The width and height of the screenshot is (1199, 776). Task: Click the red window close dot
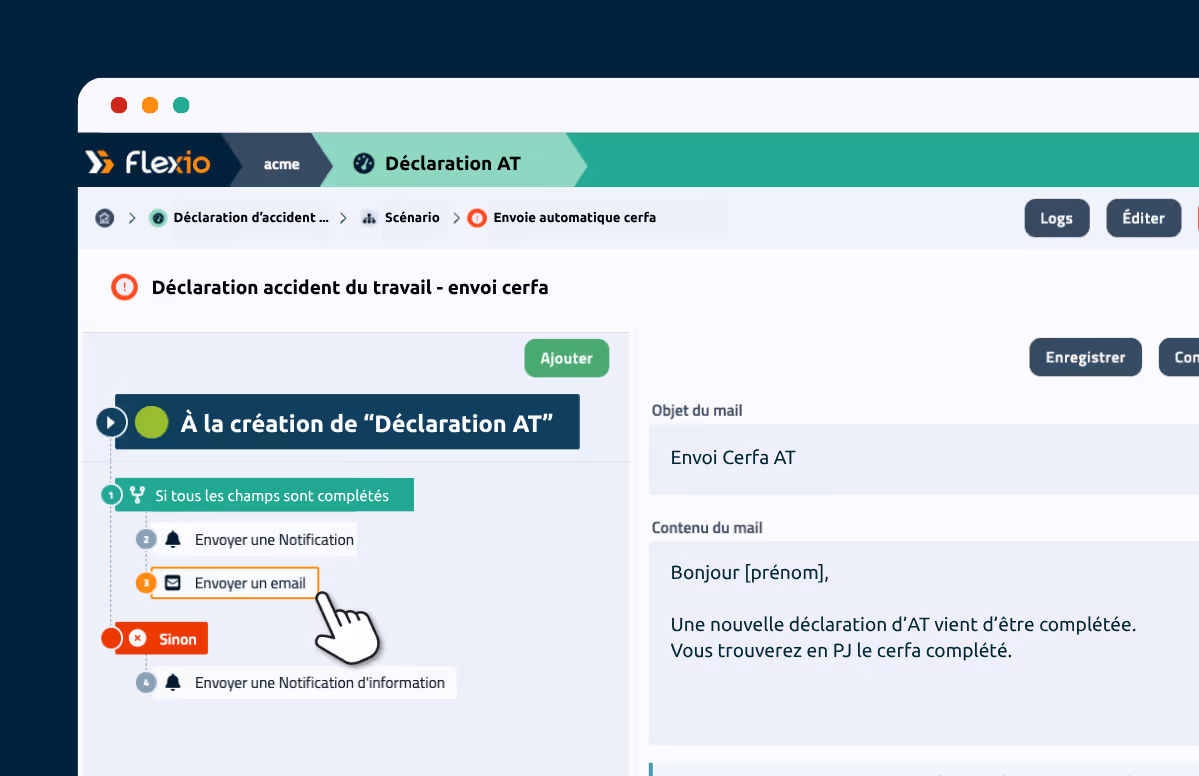[x=119, y=105]
